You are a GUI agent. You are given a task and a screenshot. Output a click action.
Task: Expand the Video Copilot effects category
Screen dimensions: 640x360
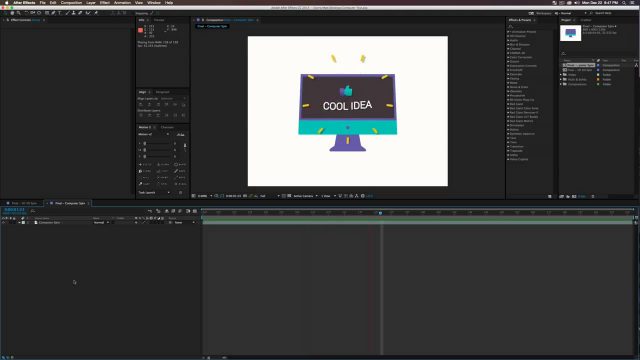508,159
